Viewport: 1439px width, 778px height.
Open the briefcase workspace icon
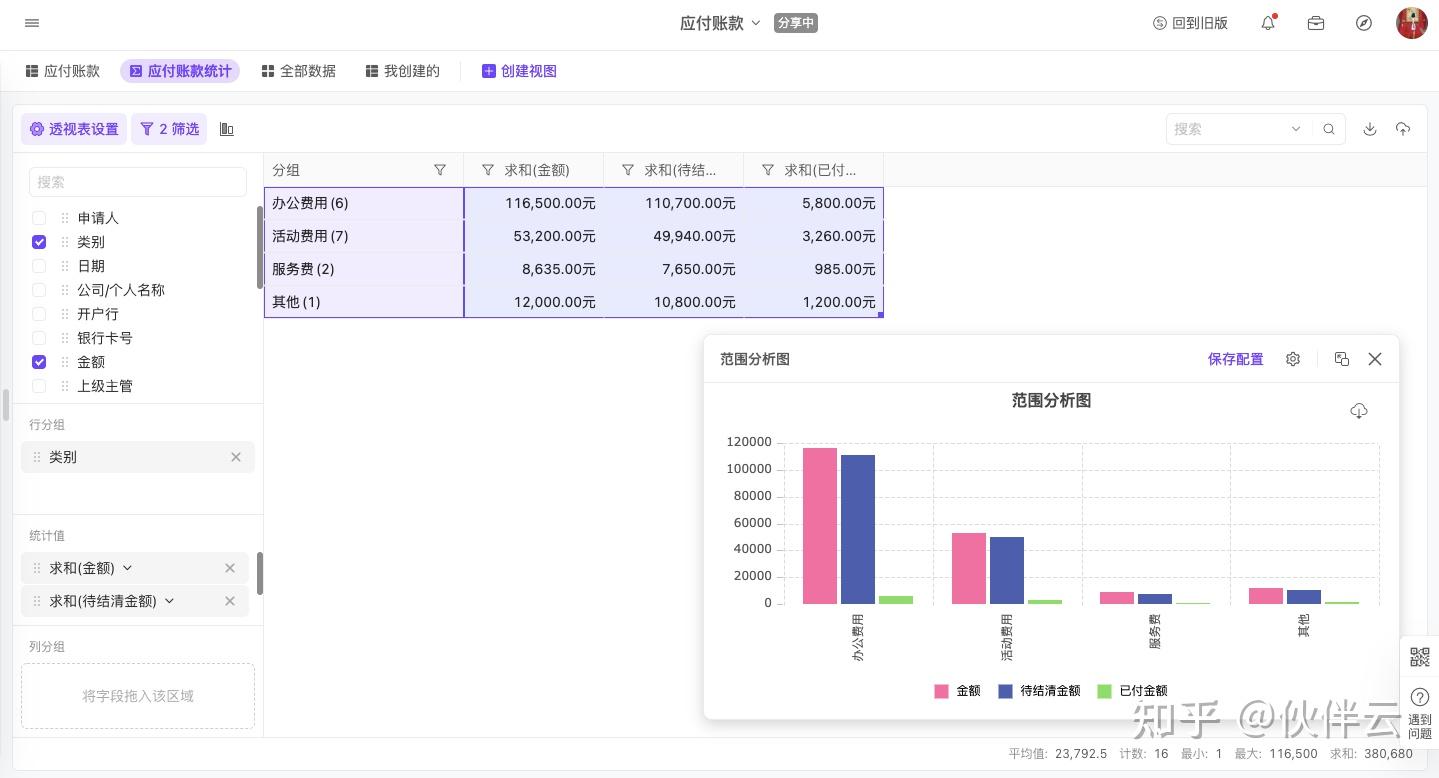click(x=1316, y=23)
